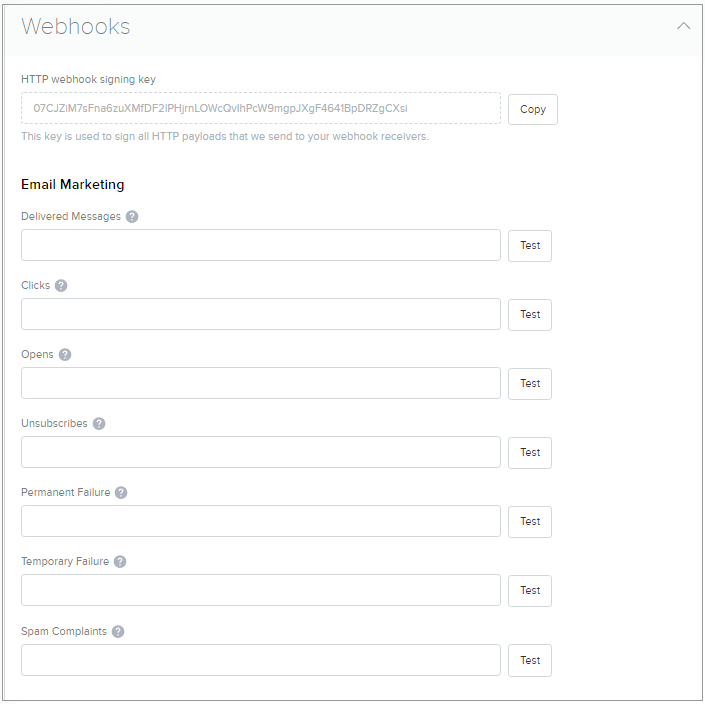Click help icon next to Permanent Failure
The image size is (705, 704).
click(121, 492)
